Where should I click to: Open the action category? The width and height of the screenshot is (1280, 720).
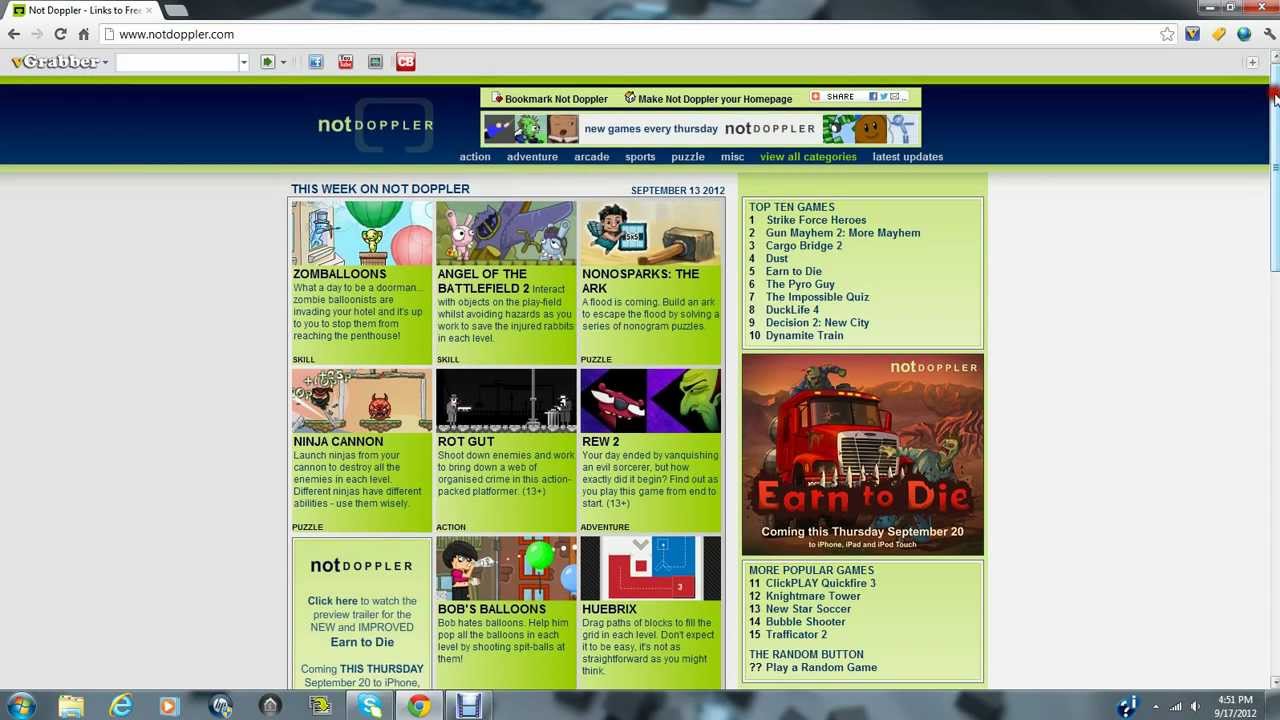click(x=475, y=157)
